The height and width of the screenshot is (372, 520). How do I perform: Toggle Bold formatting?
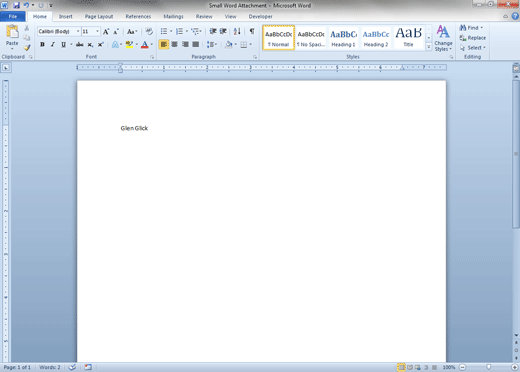pos(42,44)
